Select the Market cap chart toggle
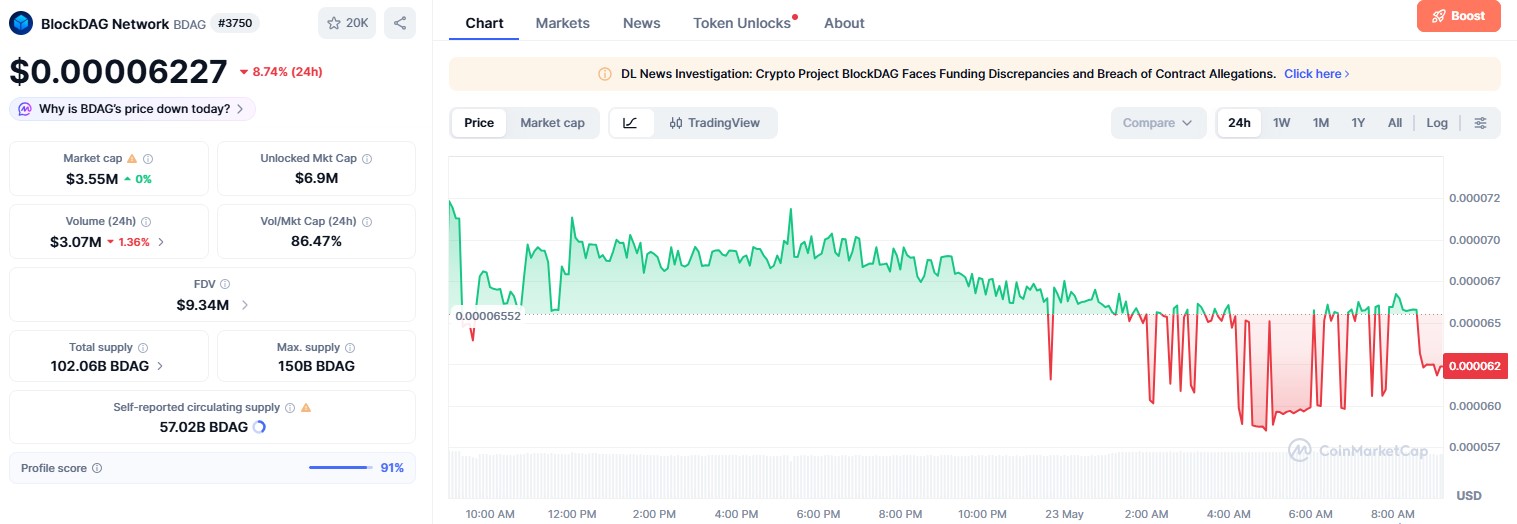The image size is (1517, 524). point(552,123)
